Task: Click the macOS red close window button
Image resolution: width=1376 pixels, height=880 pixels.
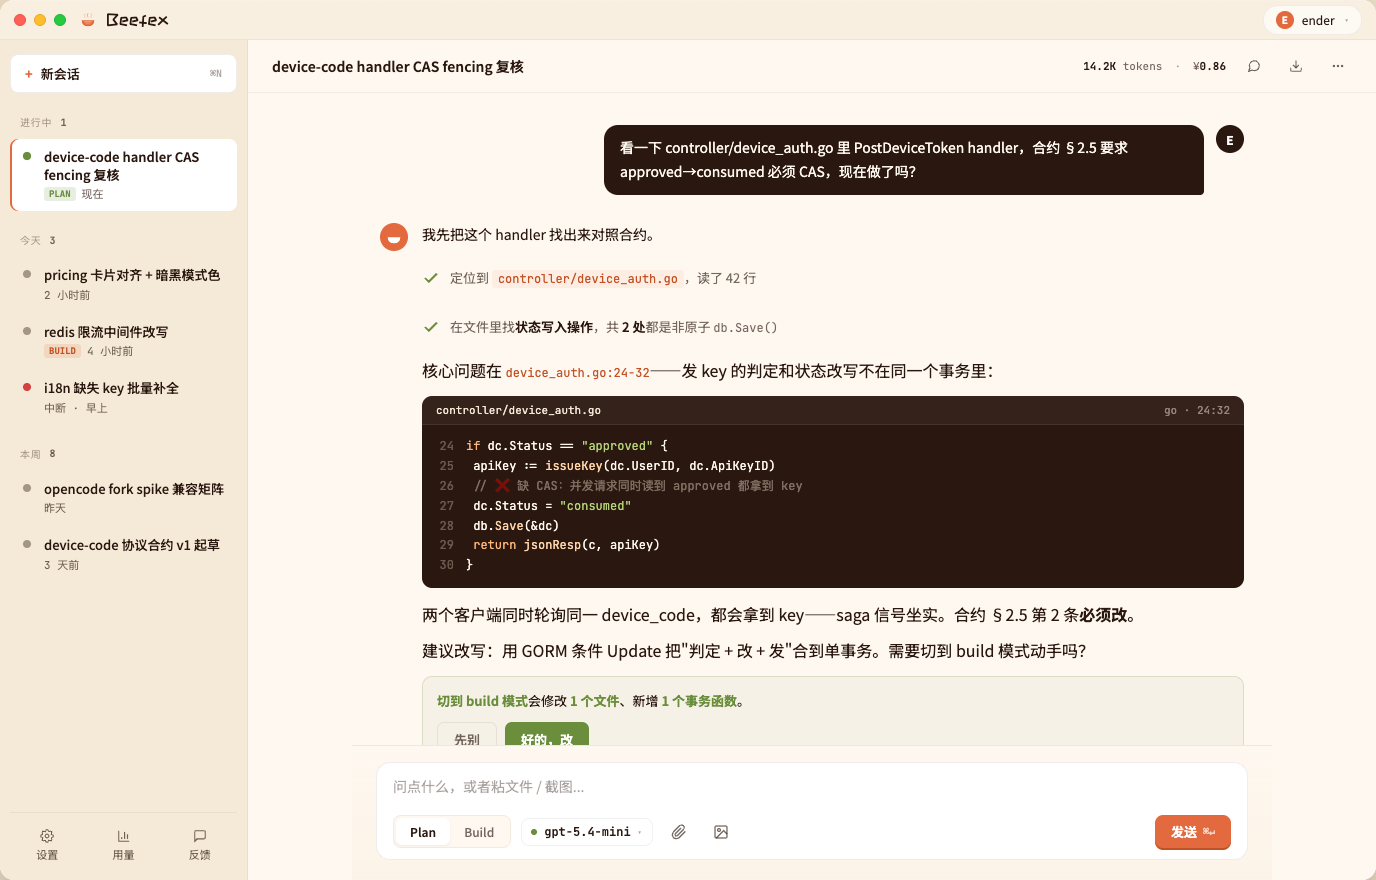Action: (x=20, y=20)
